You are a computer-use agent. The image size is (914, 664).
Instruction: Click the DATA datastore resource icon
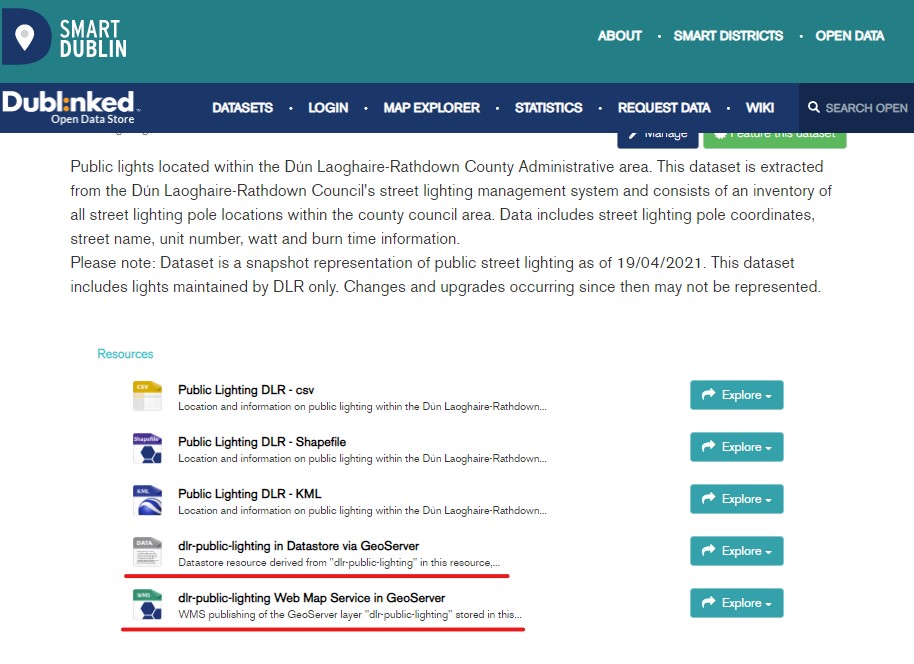coord(147,552)
